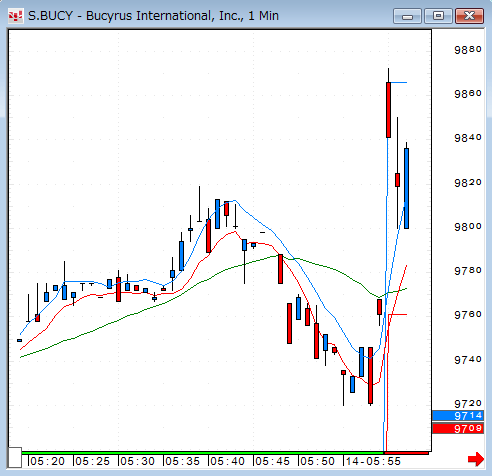Click the 9800 price axis label

(x=468, y=226)
